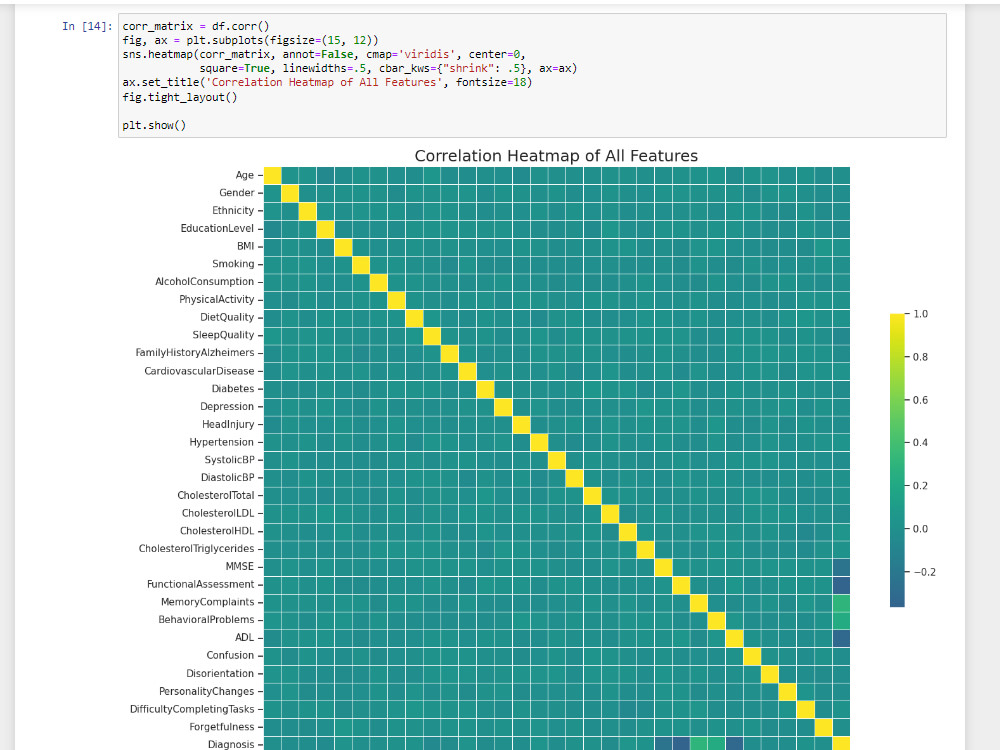Click the viridis colorbar gradient
This screenshot has width=1000, height=750.
(897, 460)
